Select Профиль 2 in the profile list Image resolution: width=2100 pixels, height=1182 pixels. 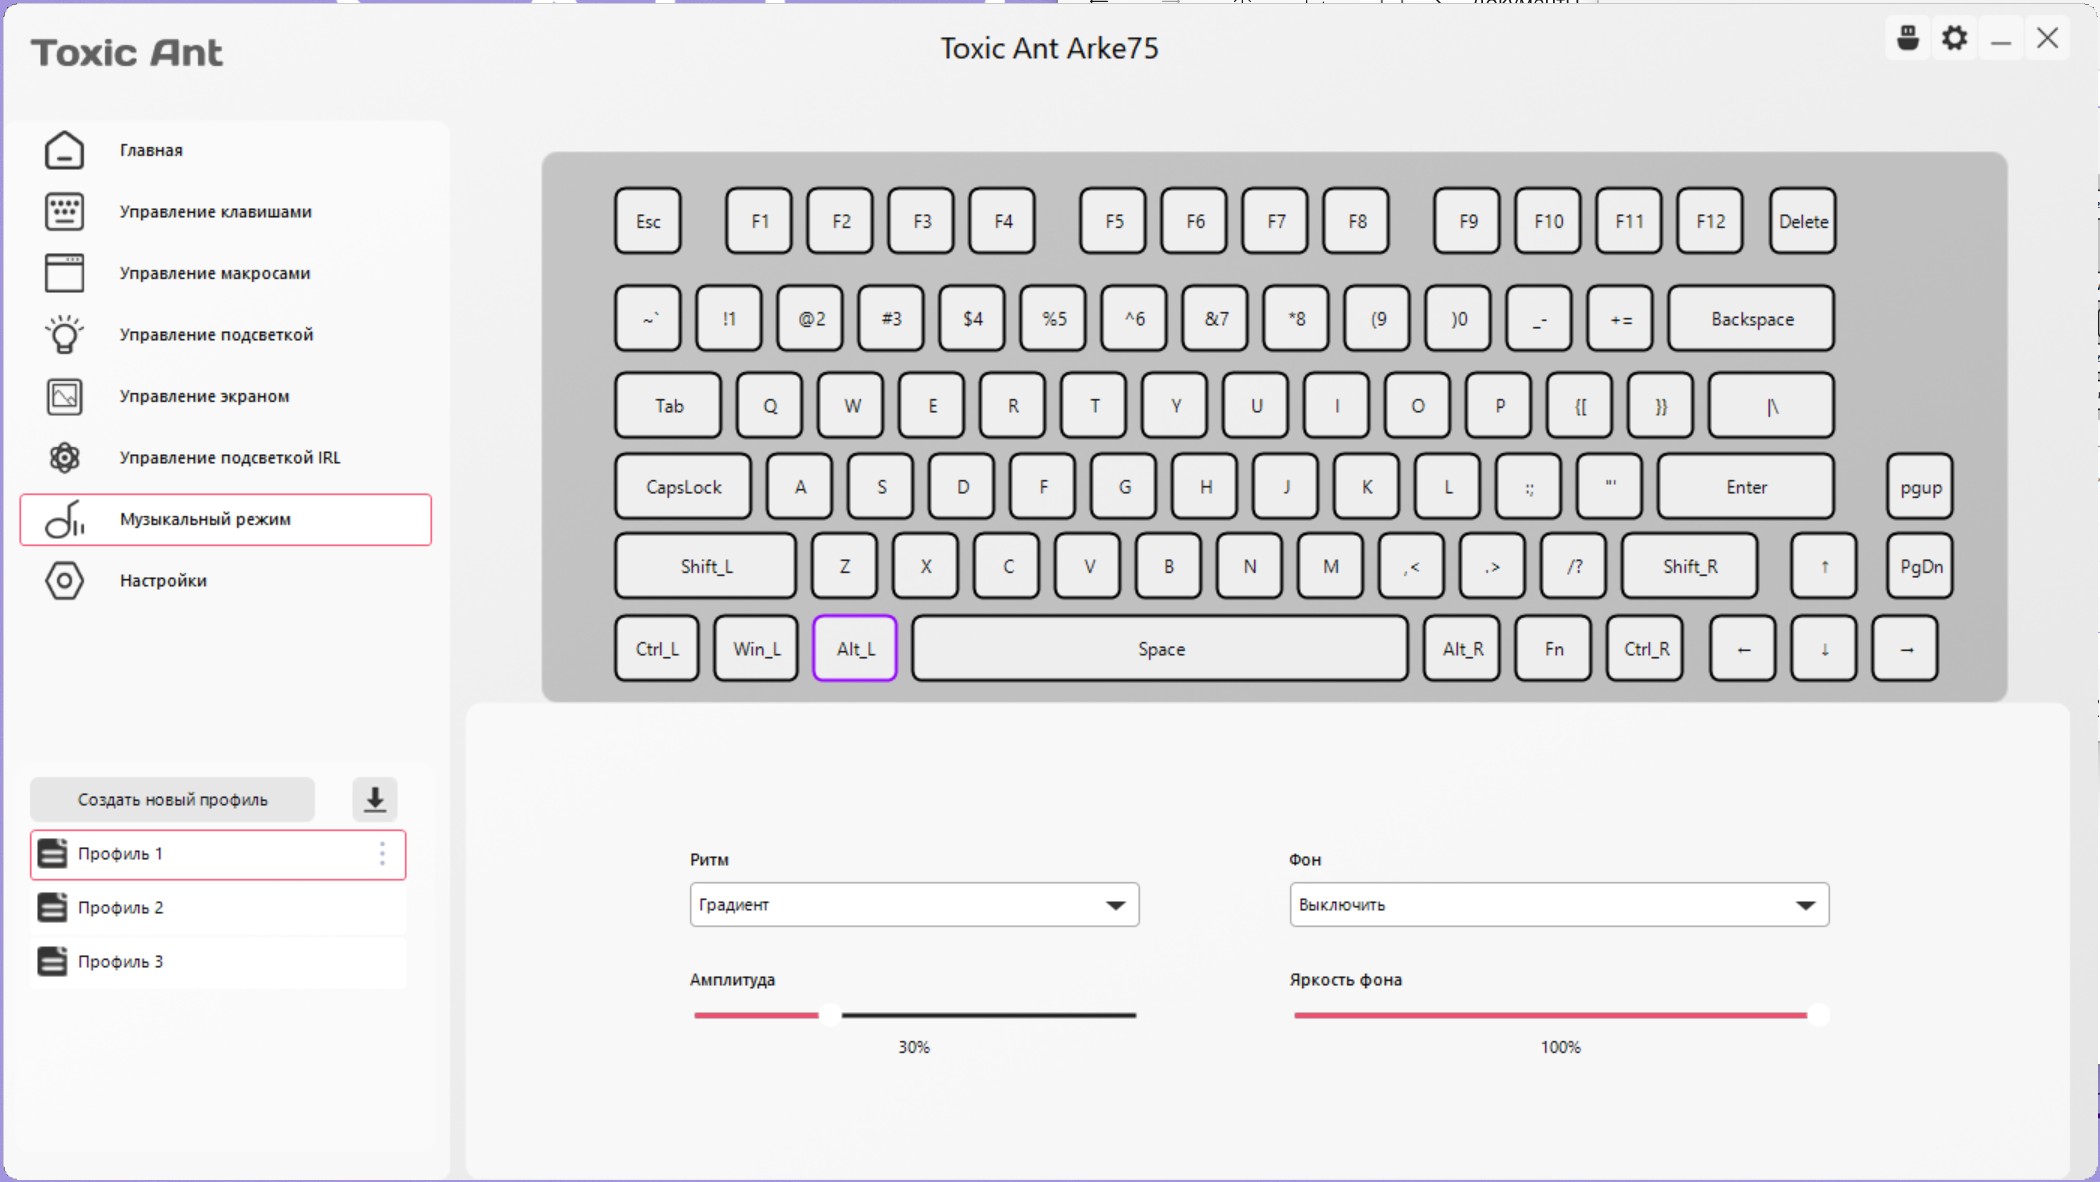218,908
